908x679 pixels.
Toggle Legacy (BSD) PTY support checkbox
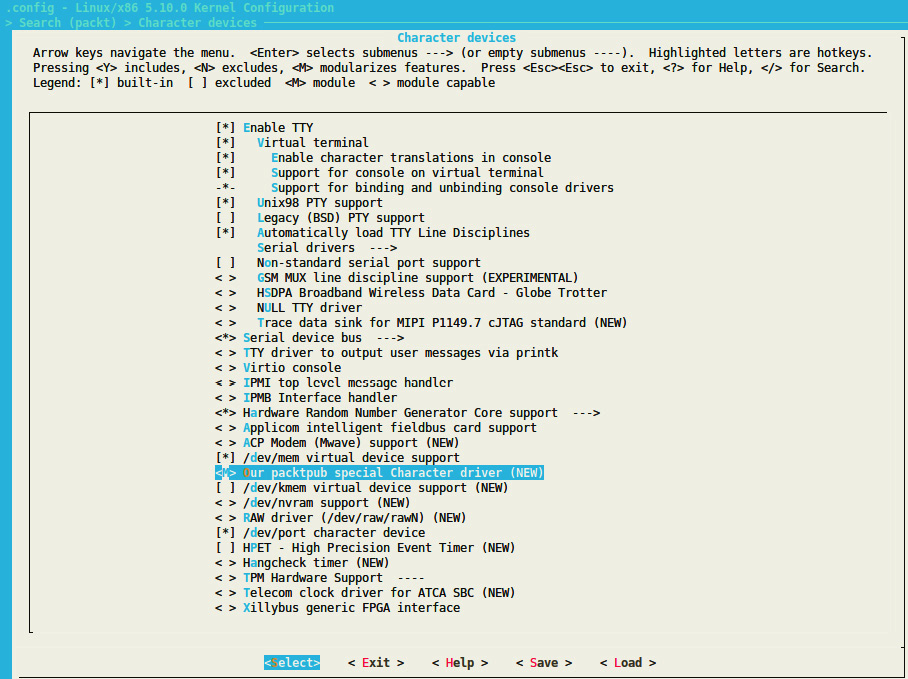[x=226, y=218]
